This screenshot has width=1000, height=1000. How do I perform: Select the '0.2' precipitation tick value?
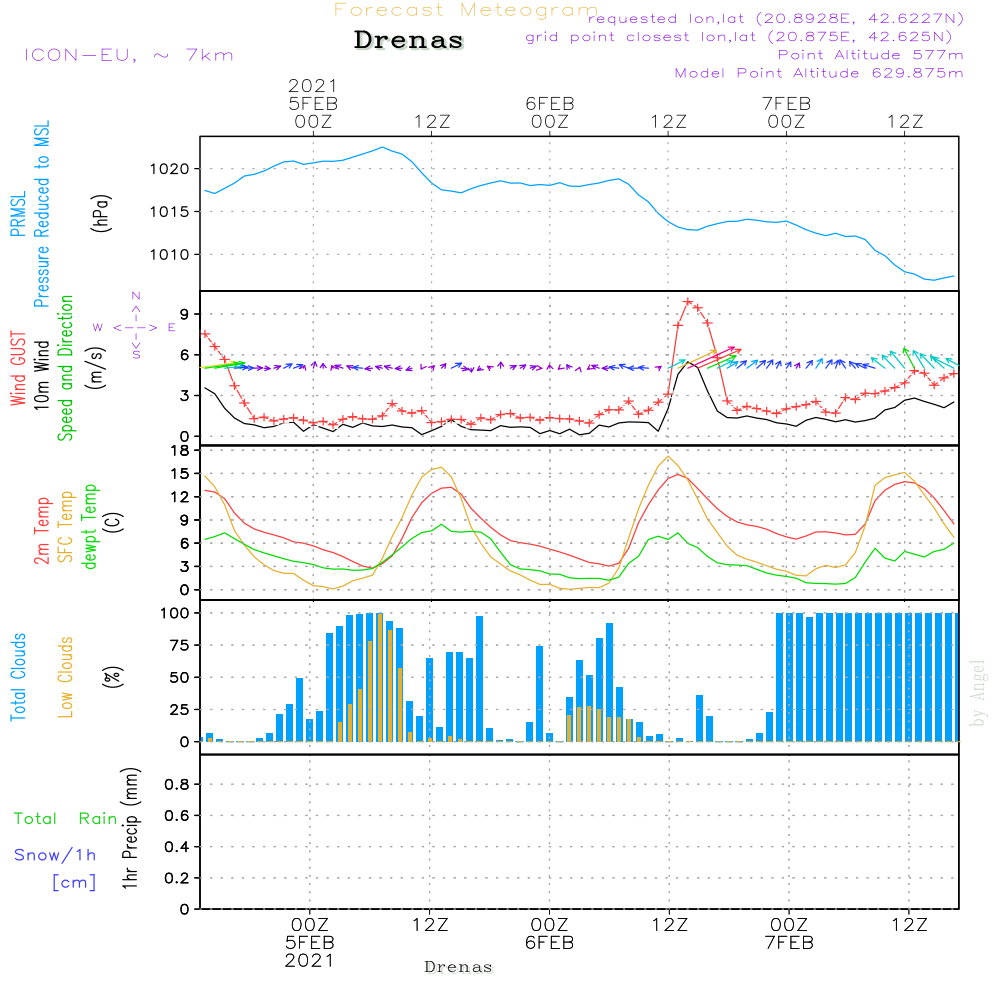click(177, 878)
